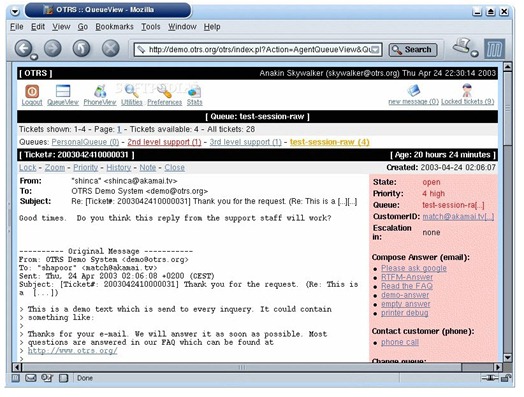Open the Help menu
The image size is (524, 397).
(x=212, y=27)
